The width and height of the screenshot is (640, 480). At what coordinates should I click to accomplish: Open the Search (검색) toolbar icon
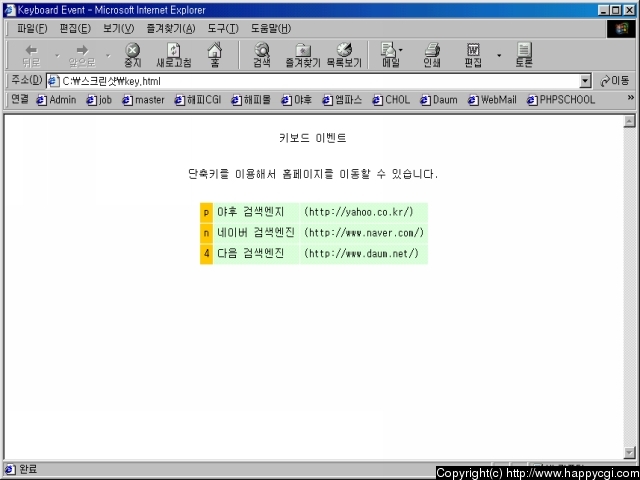pyautogui.click(x=262, y=54)
